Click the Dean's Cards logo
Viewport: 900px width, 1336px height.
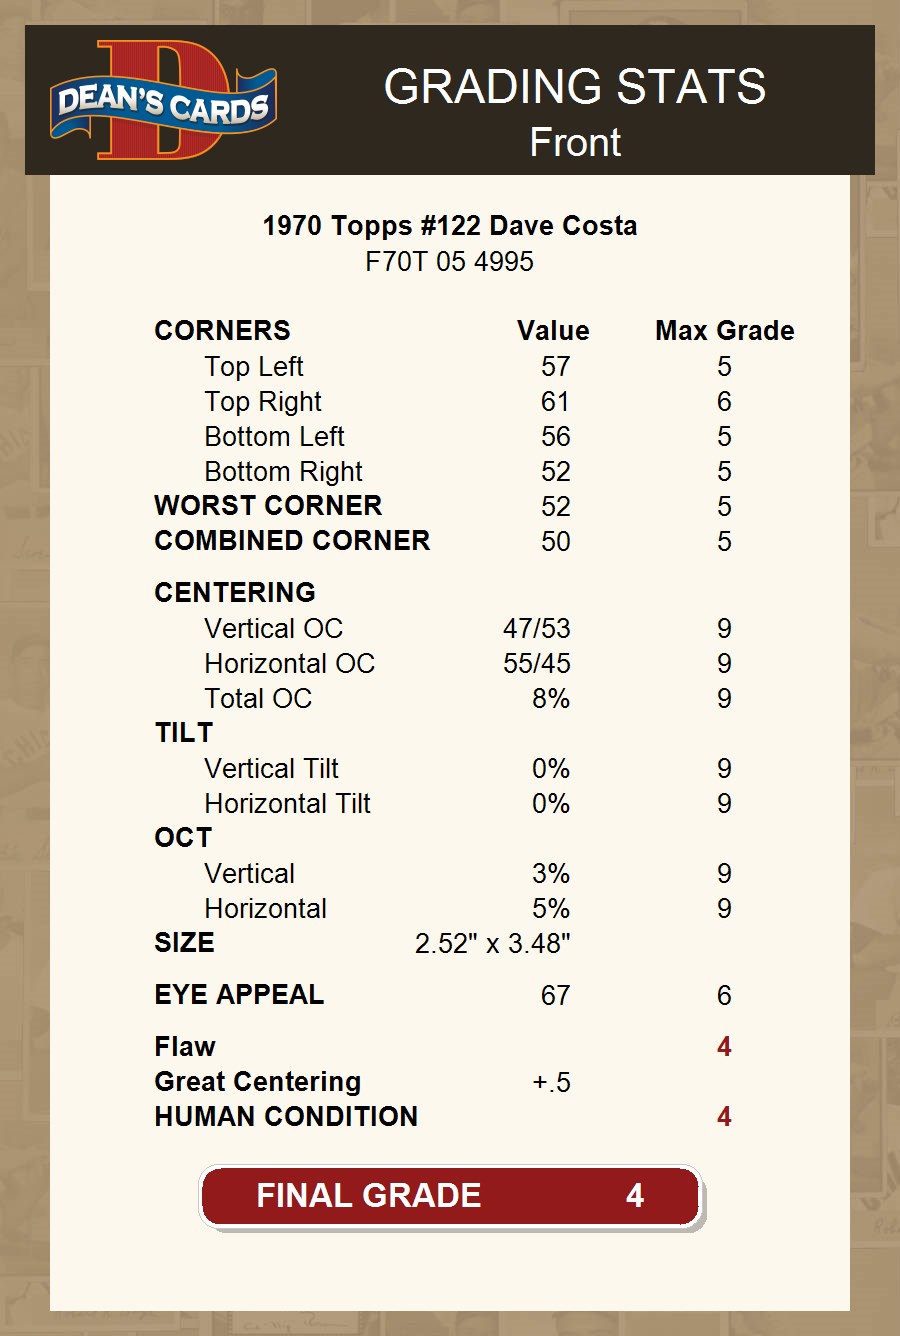pos(163,101)
